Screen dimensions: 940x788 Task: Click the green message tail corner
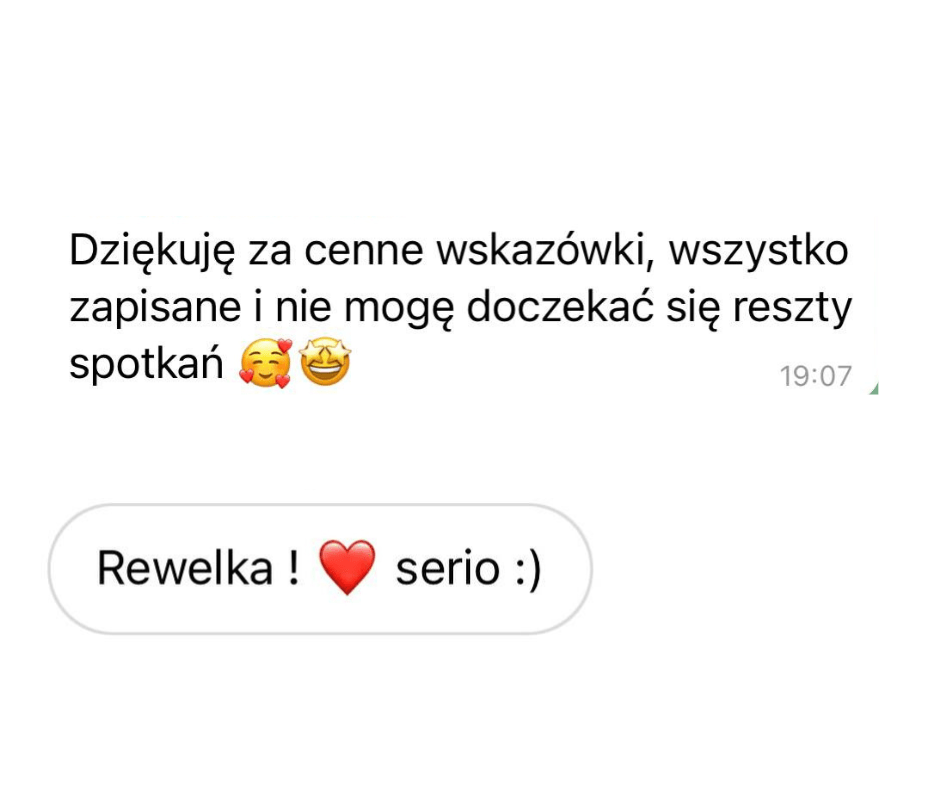tap(874, 389)
